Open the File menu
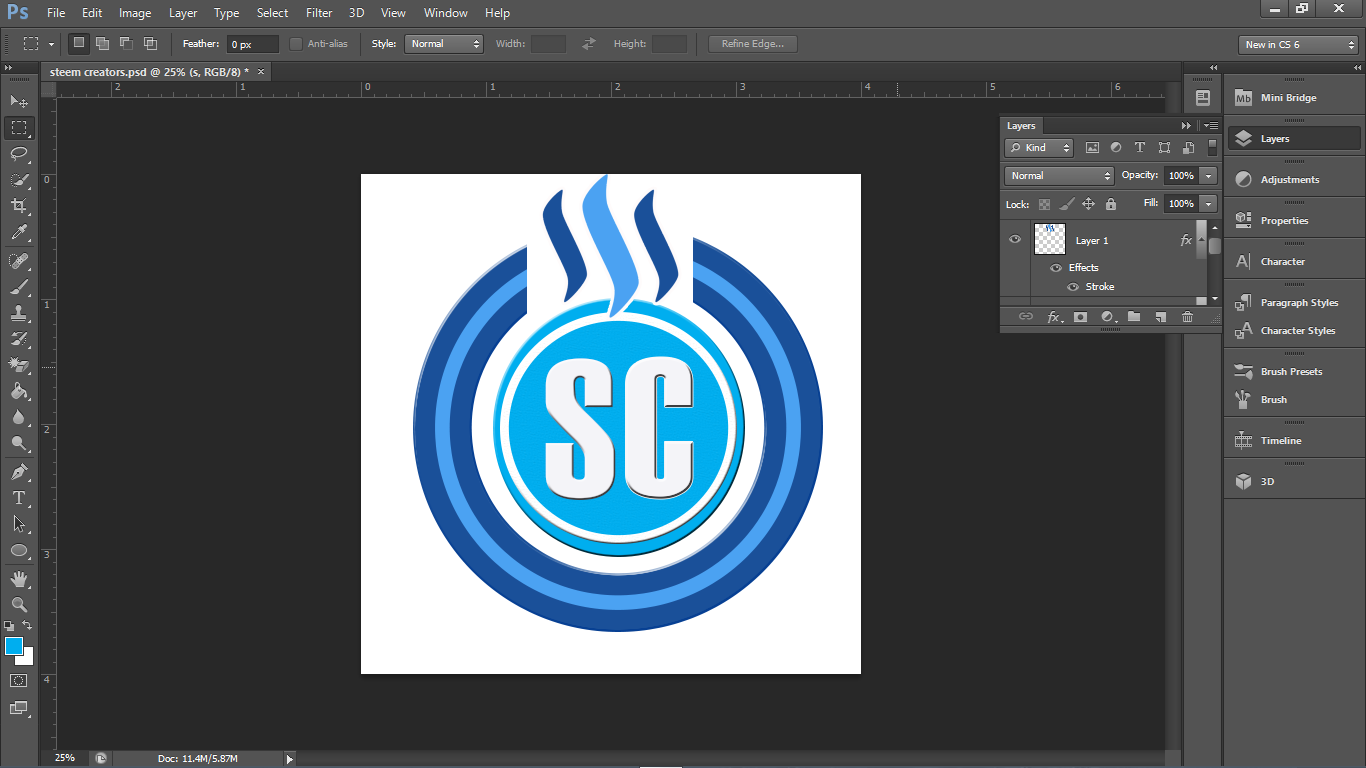This screenshot has height=768, width=1366. (x=56, y=13)
